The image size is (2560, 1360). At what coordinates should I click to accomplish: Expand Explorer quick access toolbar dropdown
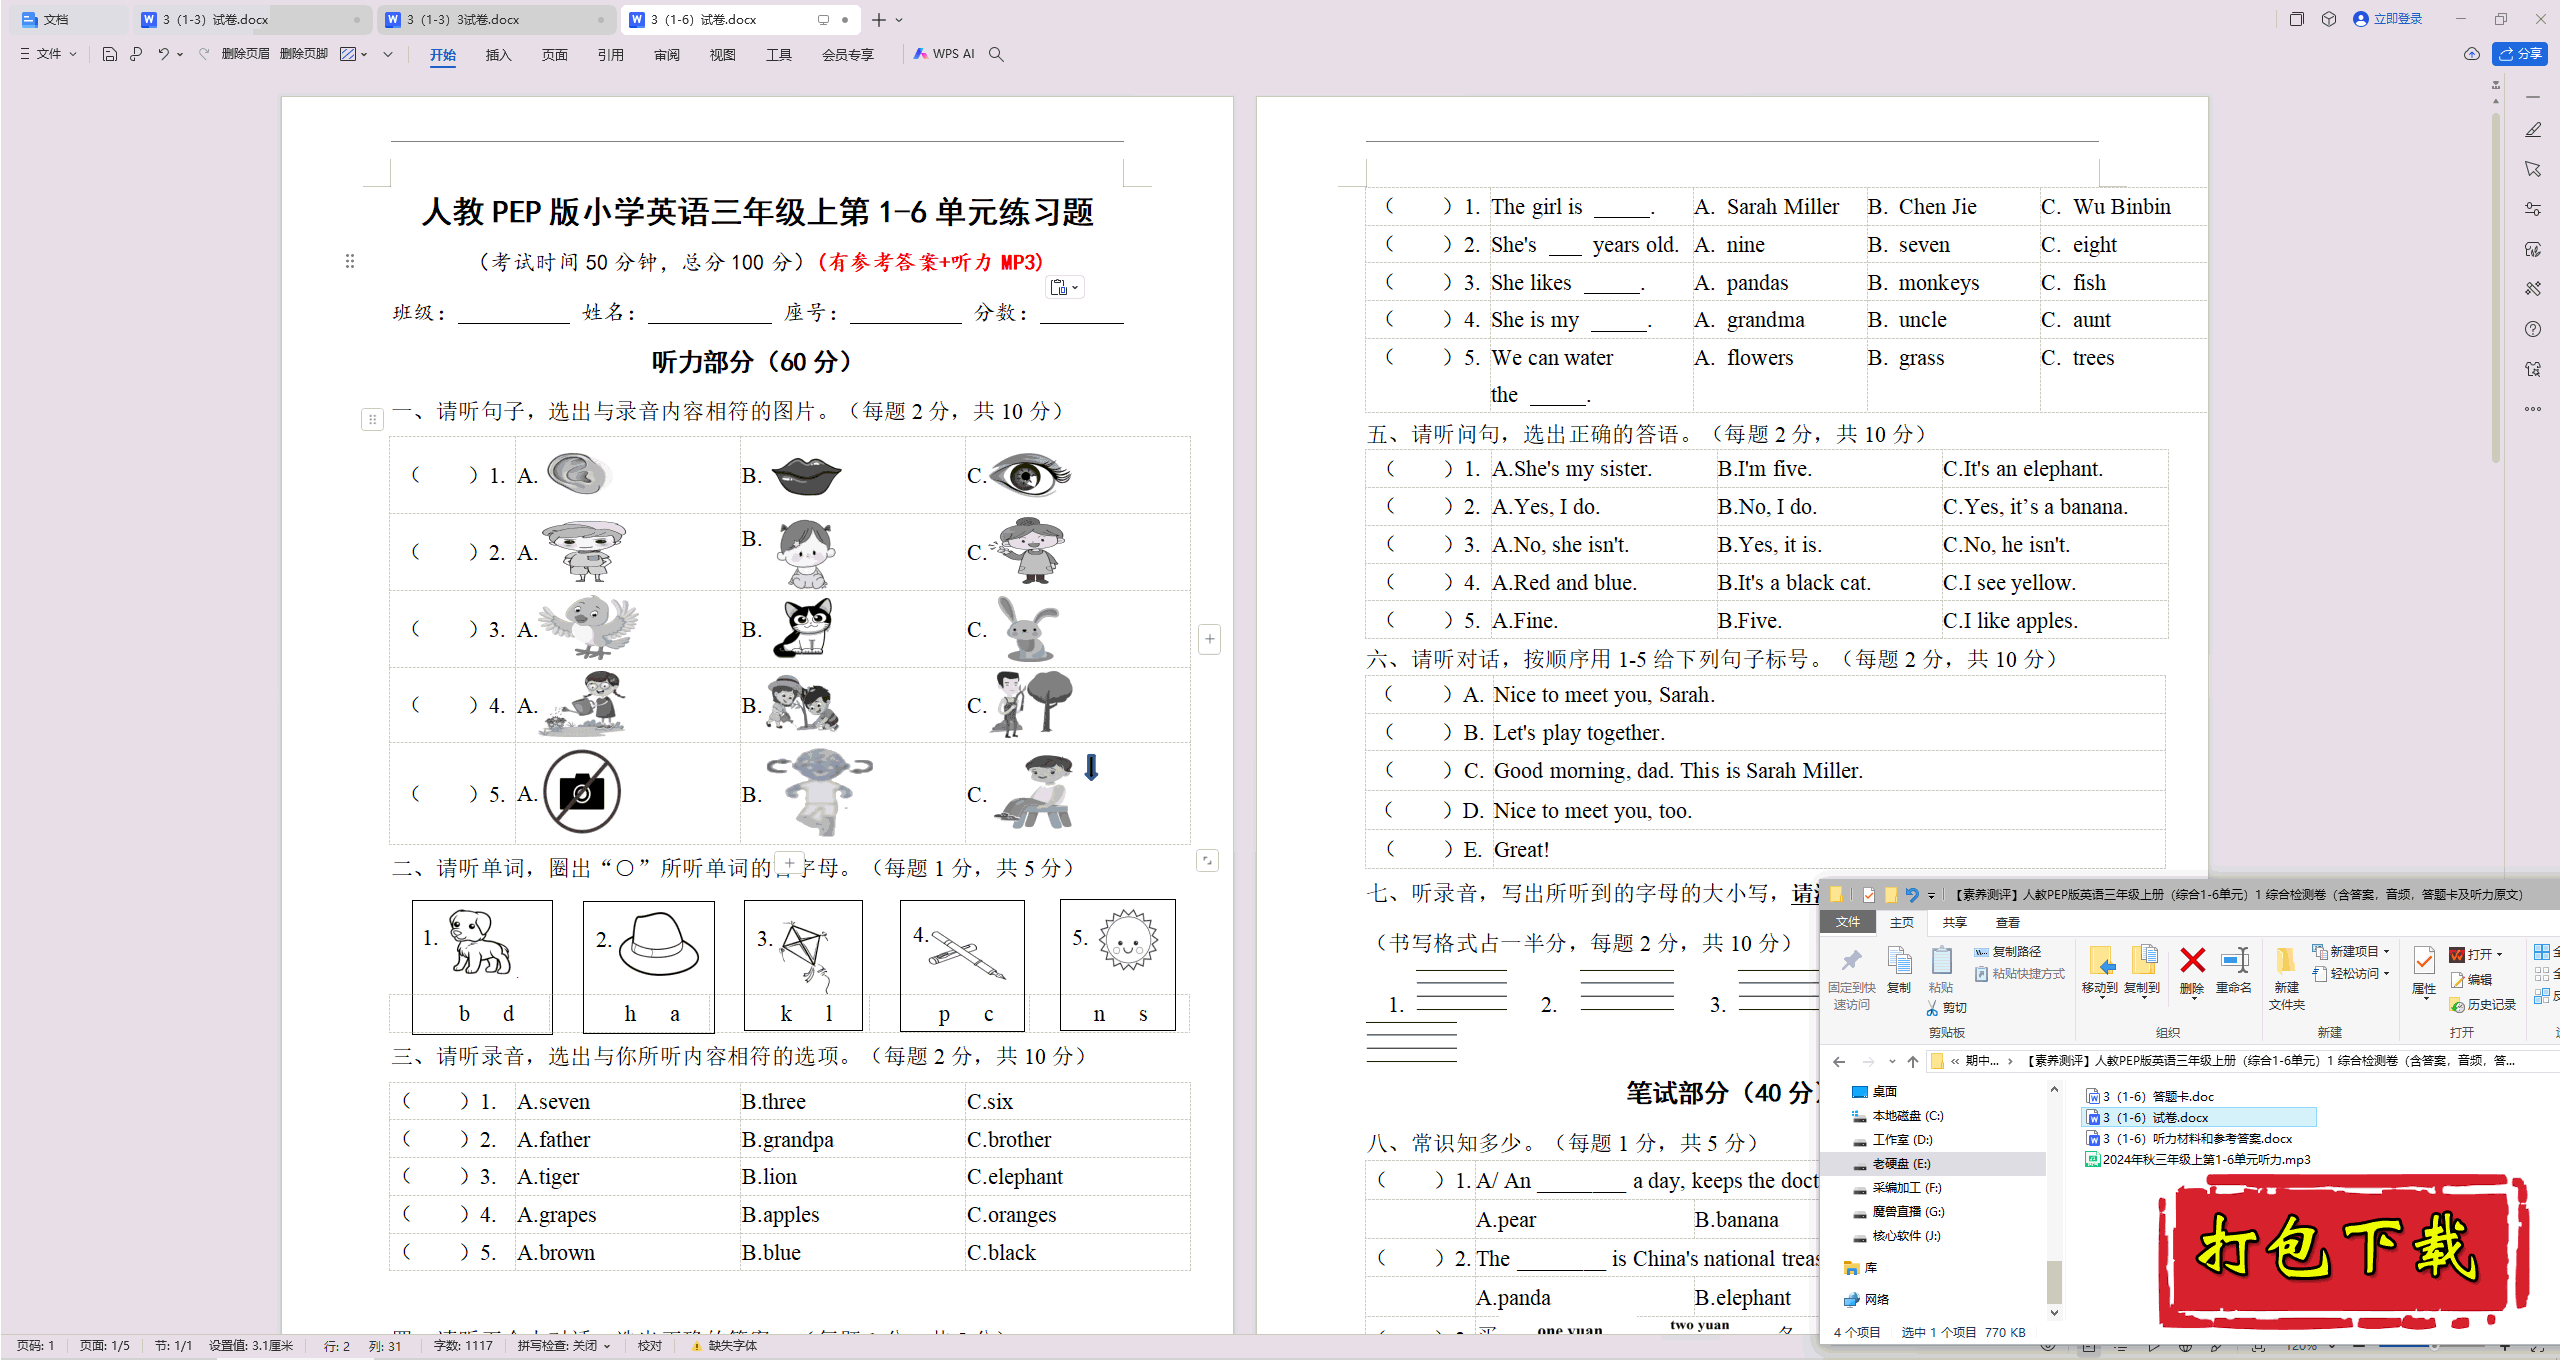(x=1931, y=895)
